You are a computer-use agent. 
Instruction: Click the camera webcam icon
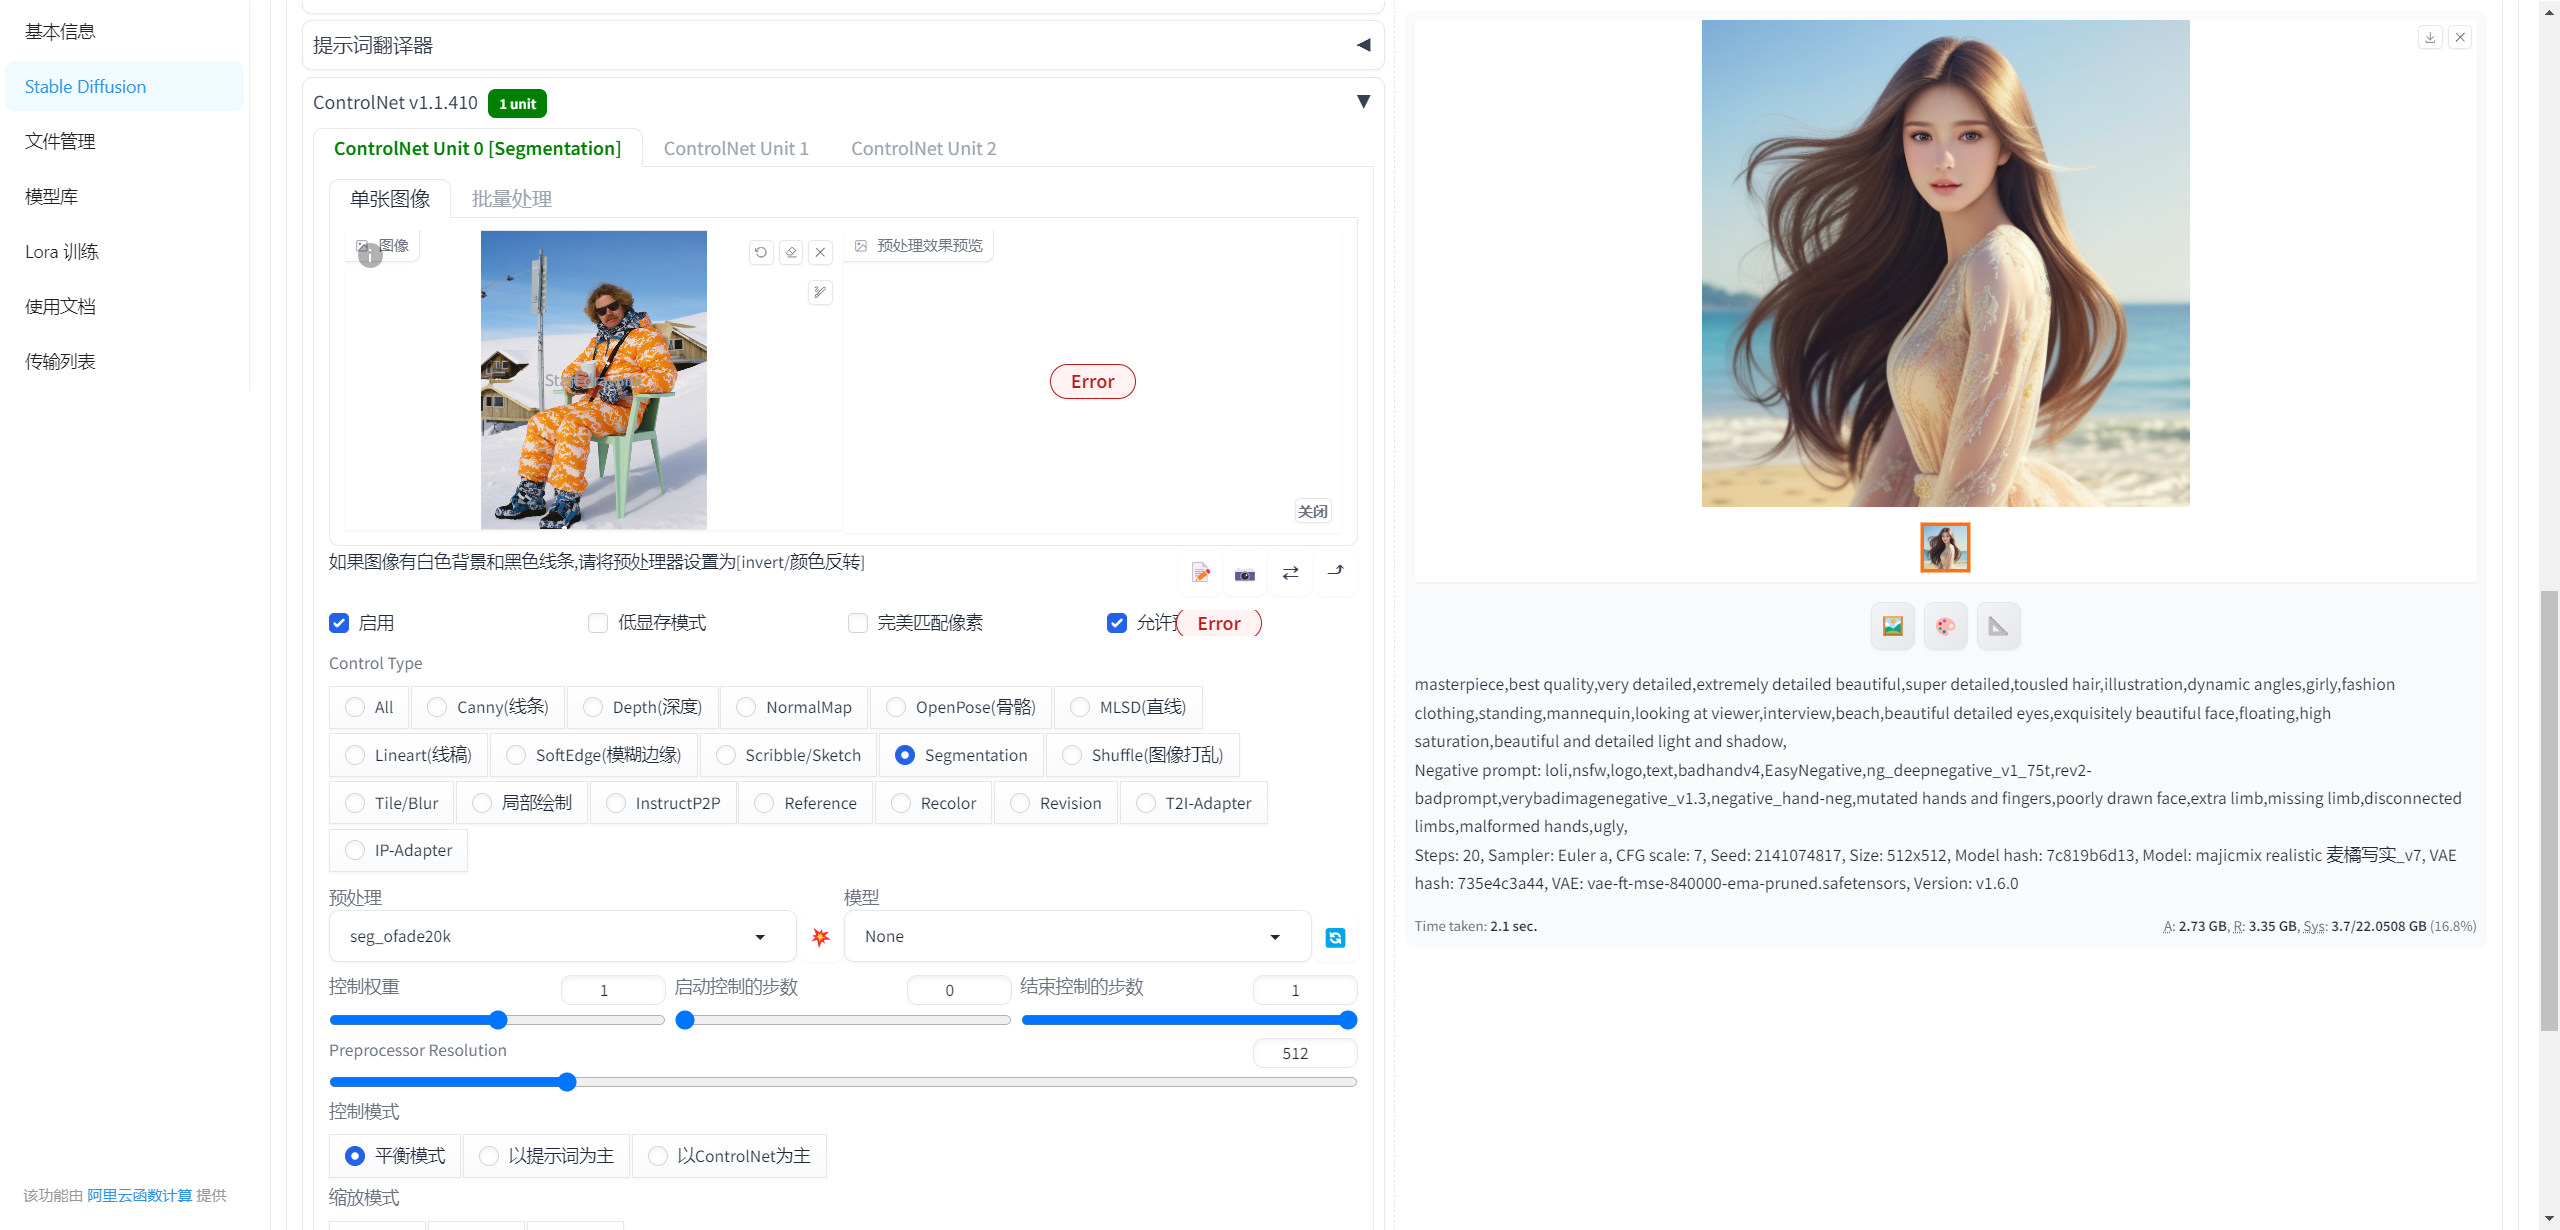(x=1244, y=574)
